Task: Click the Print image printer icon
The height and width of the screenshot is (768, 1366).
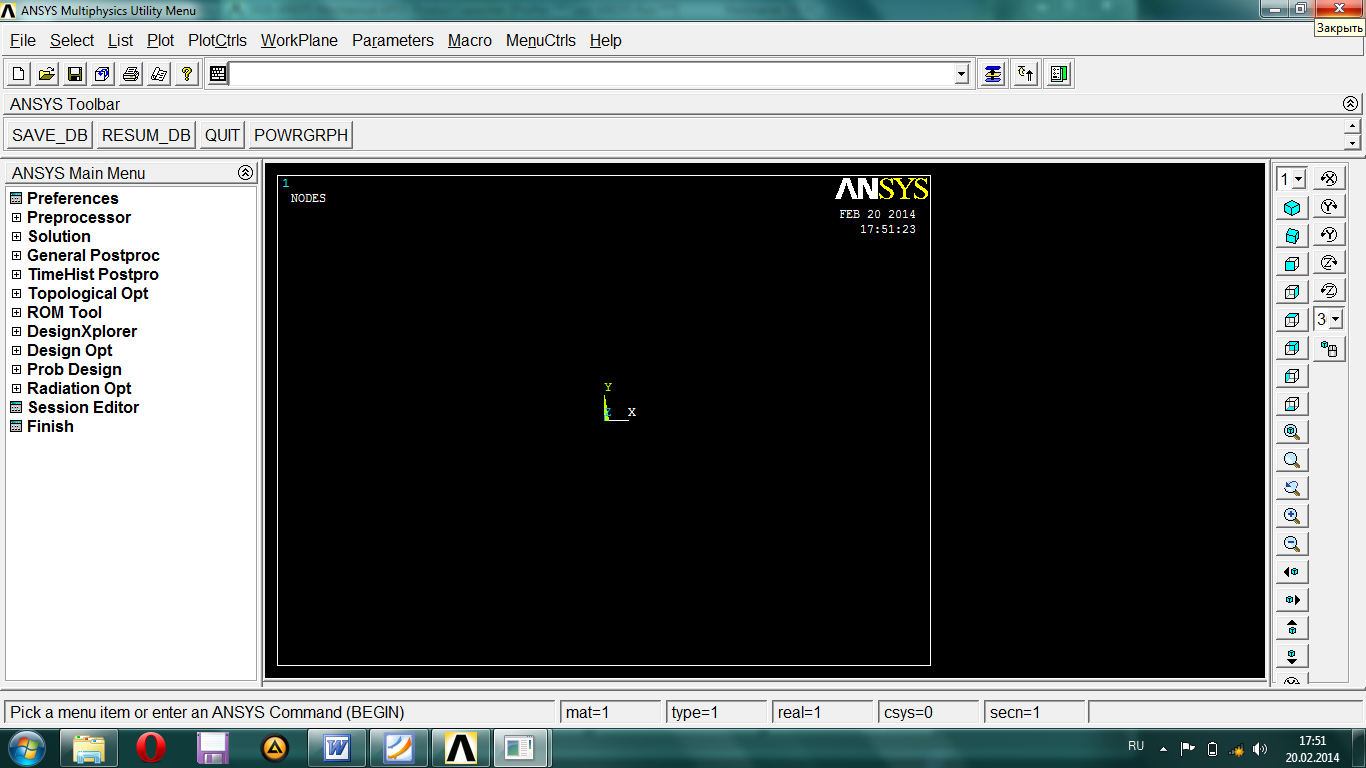Action: pyautogui.click(x=130, y=74)
